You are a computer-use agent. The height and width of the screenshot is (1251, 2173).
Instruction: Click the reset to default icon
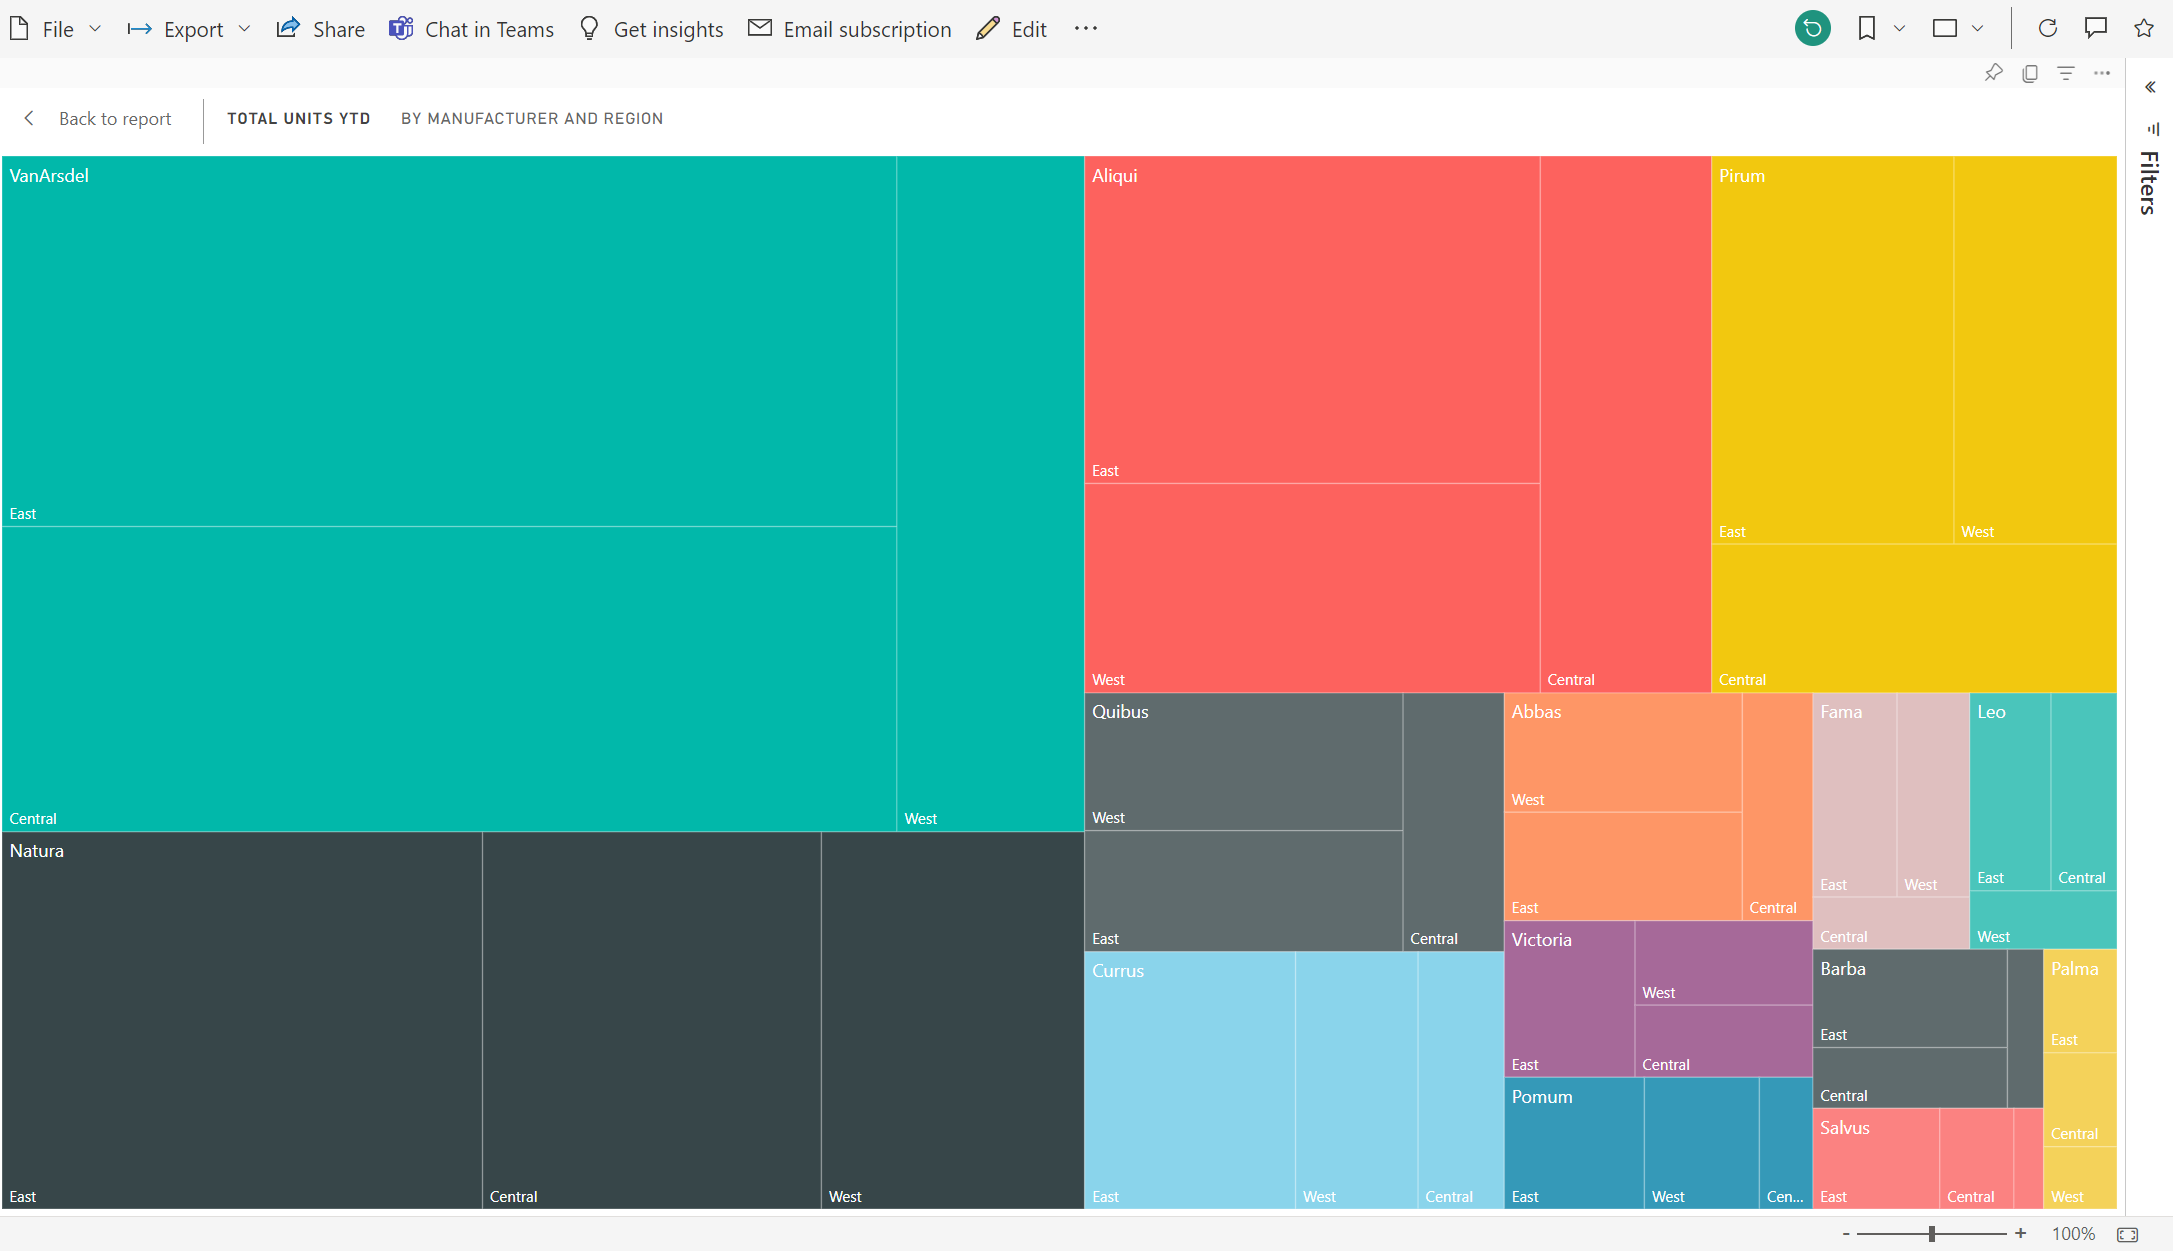coord(1812,28)
